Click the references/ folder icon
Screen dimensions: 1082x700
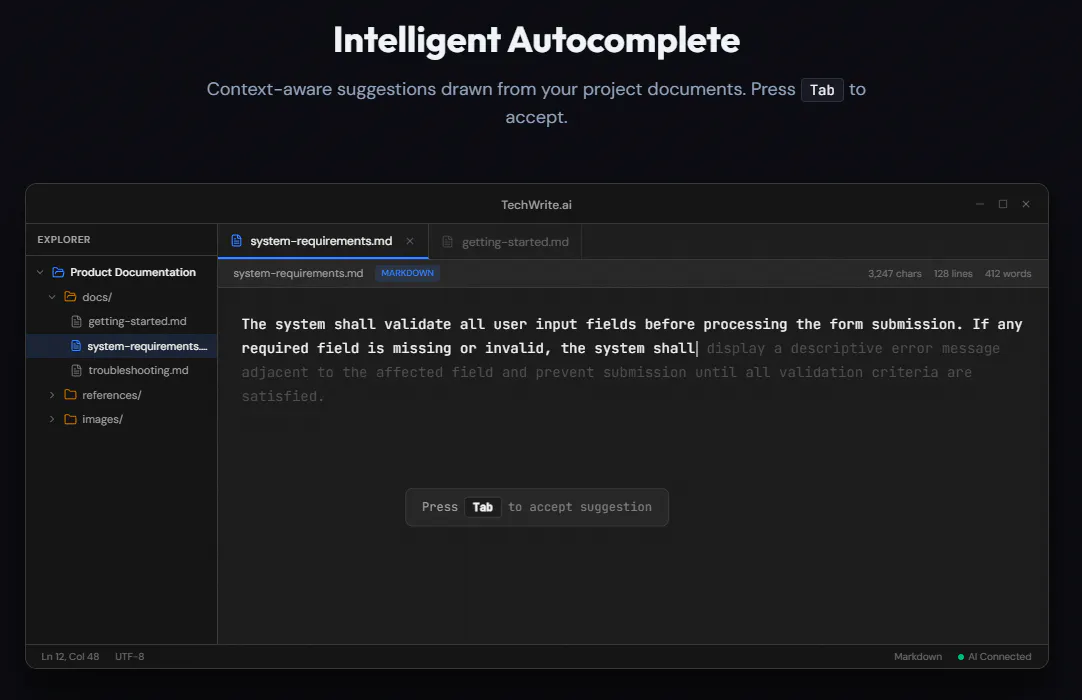click(x=70, y=395)
